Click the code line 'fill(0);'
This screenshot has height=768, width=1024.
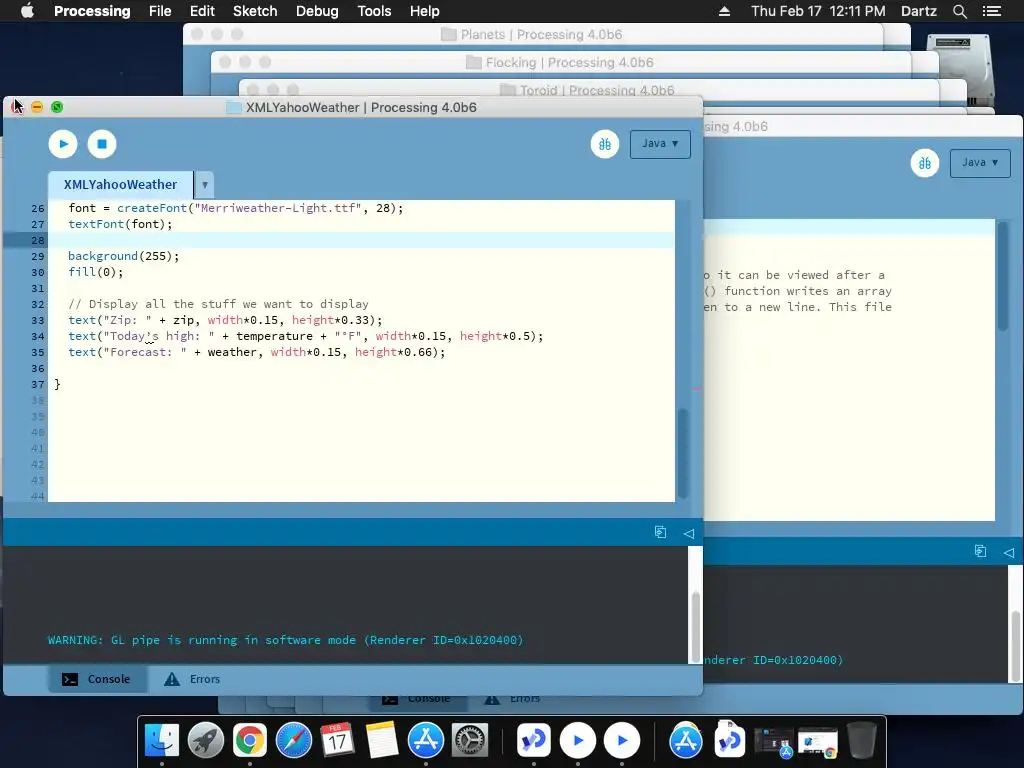click(x=95, y=272)
